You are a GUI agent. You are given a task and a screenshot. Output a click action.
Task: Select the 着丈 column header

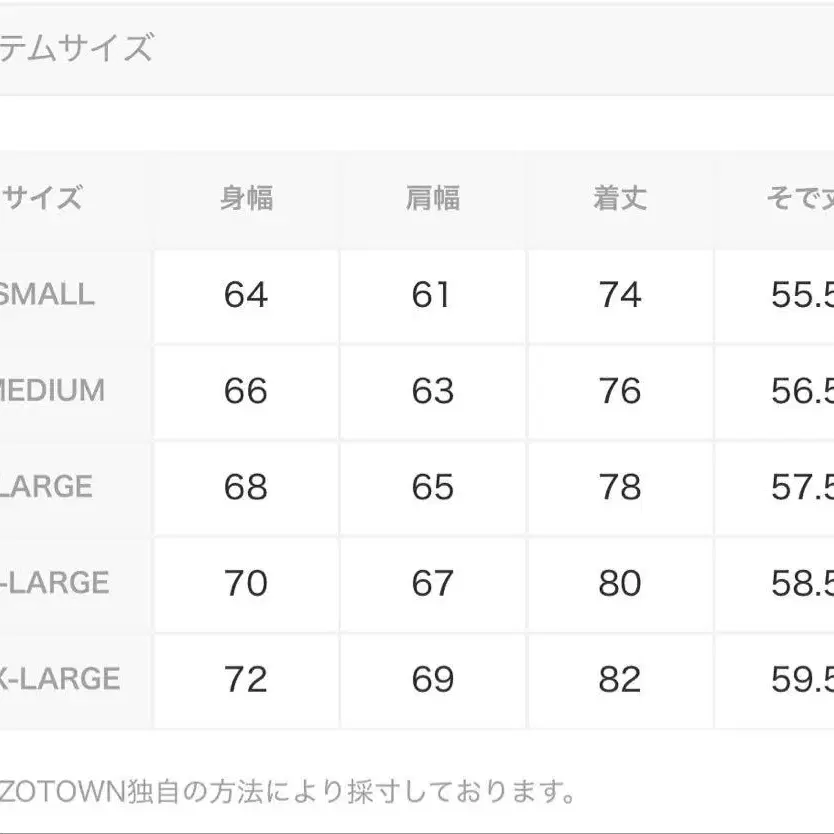coord(620,198)
